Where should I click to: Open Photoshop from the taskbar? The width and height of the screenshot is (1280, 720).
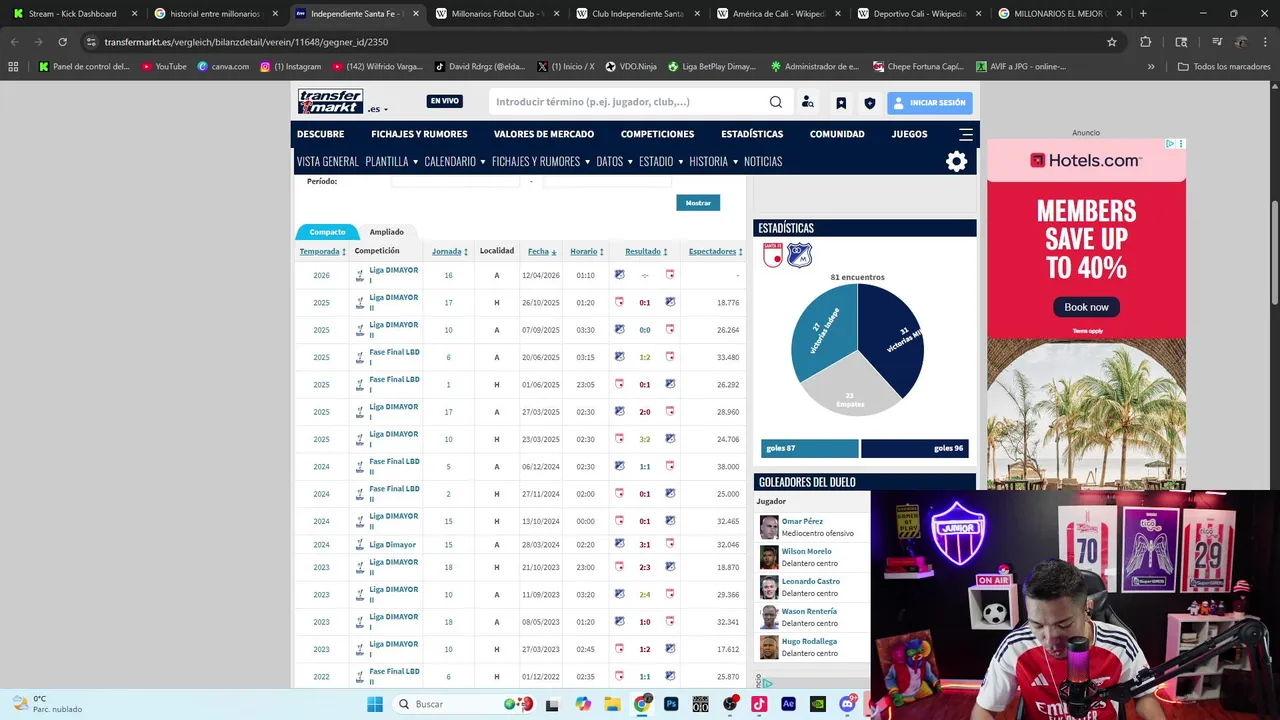[671, 704]
